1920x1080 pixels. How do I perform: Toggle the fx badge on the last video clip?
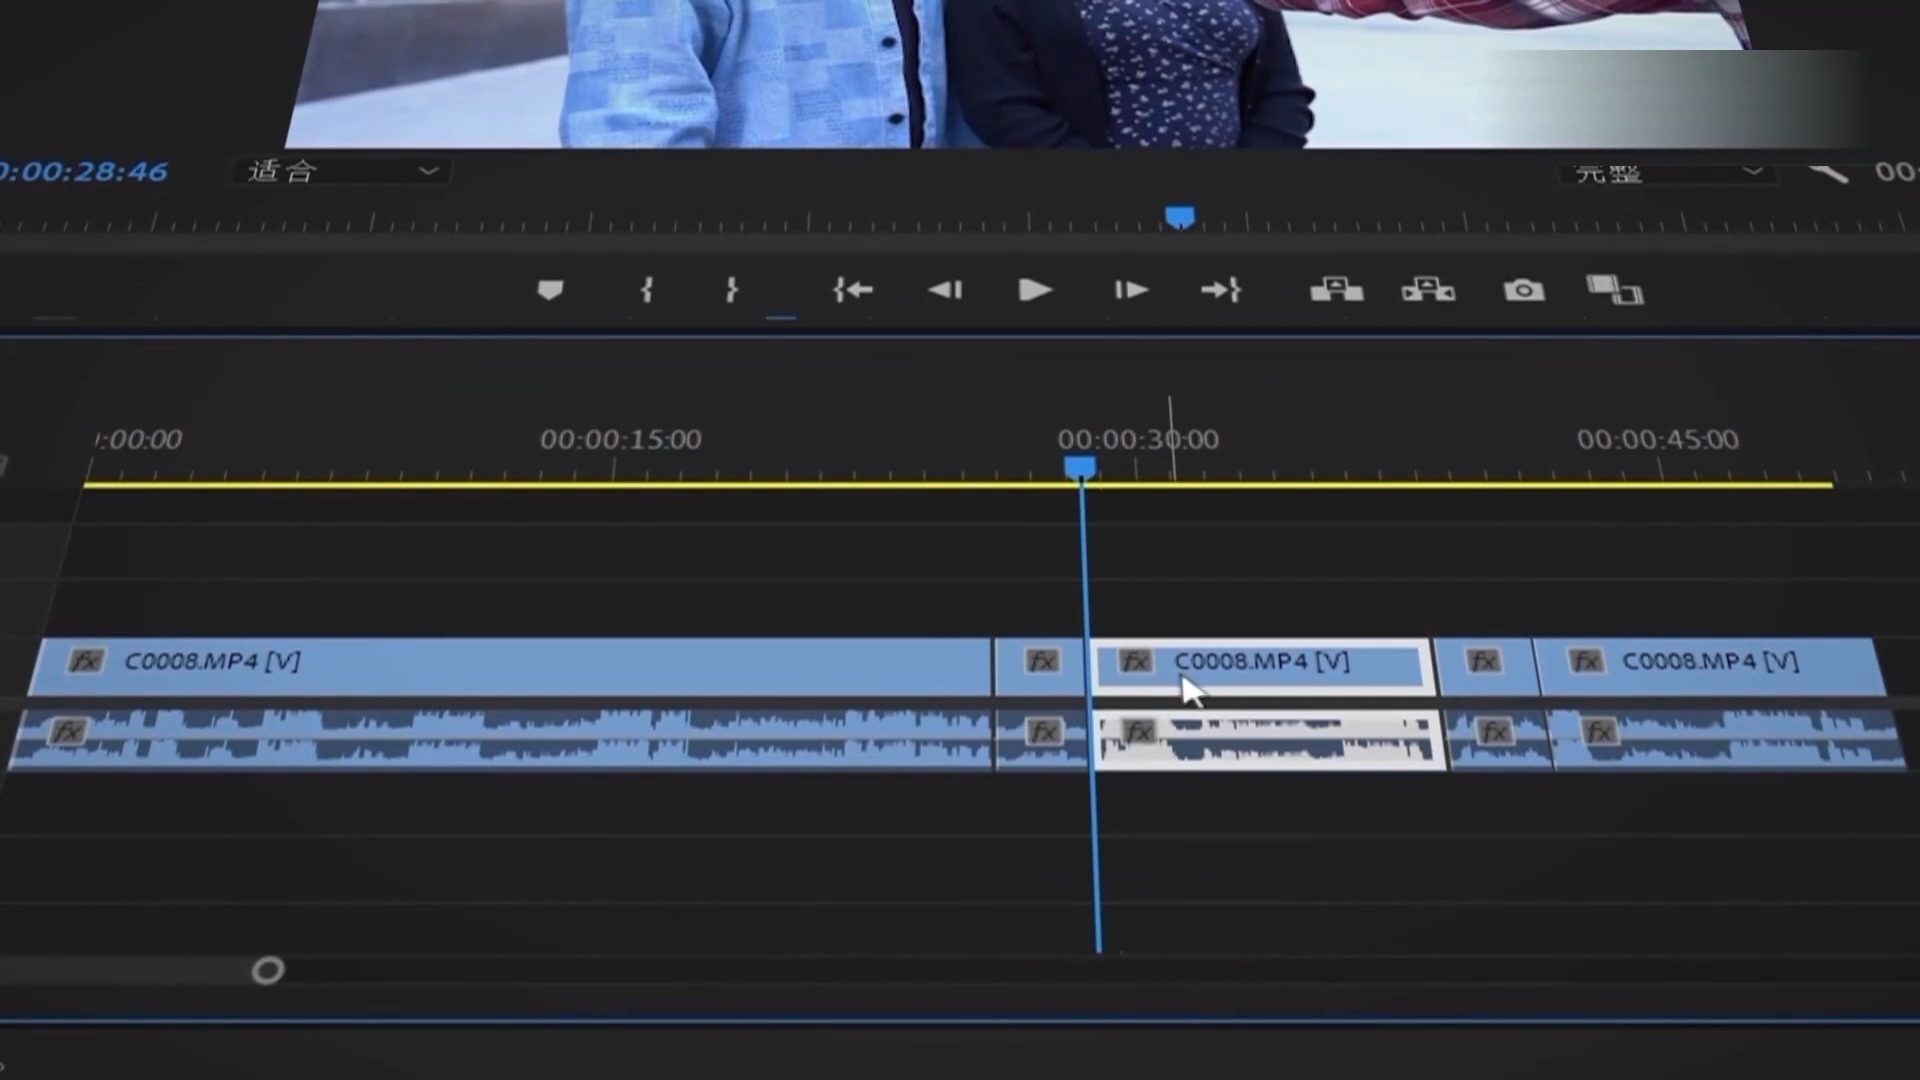[1587, 662]
